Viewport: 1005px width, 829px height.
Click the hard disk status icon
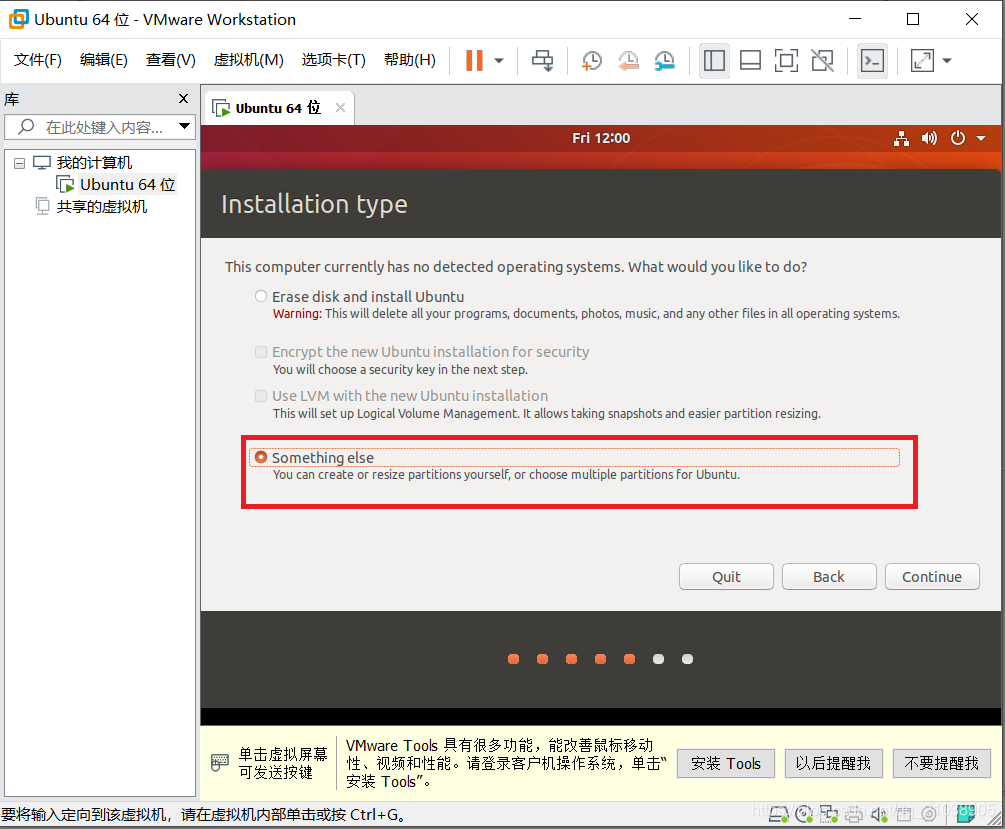[x=778, y=814]
